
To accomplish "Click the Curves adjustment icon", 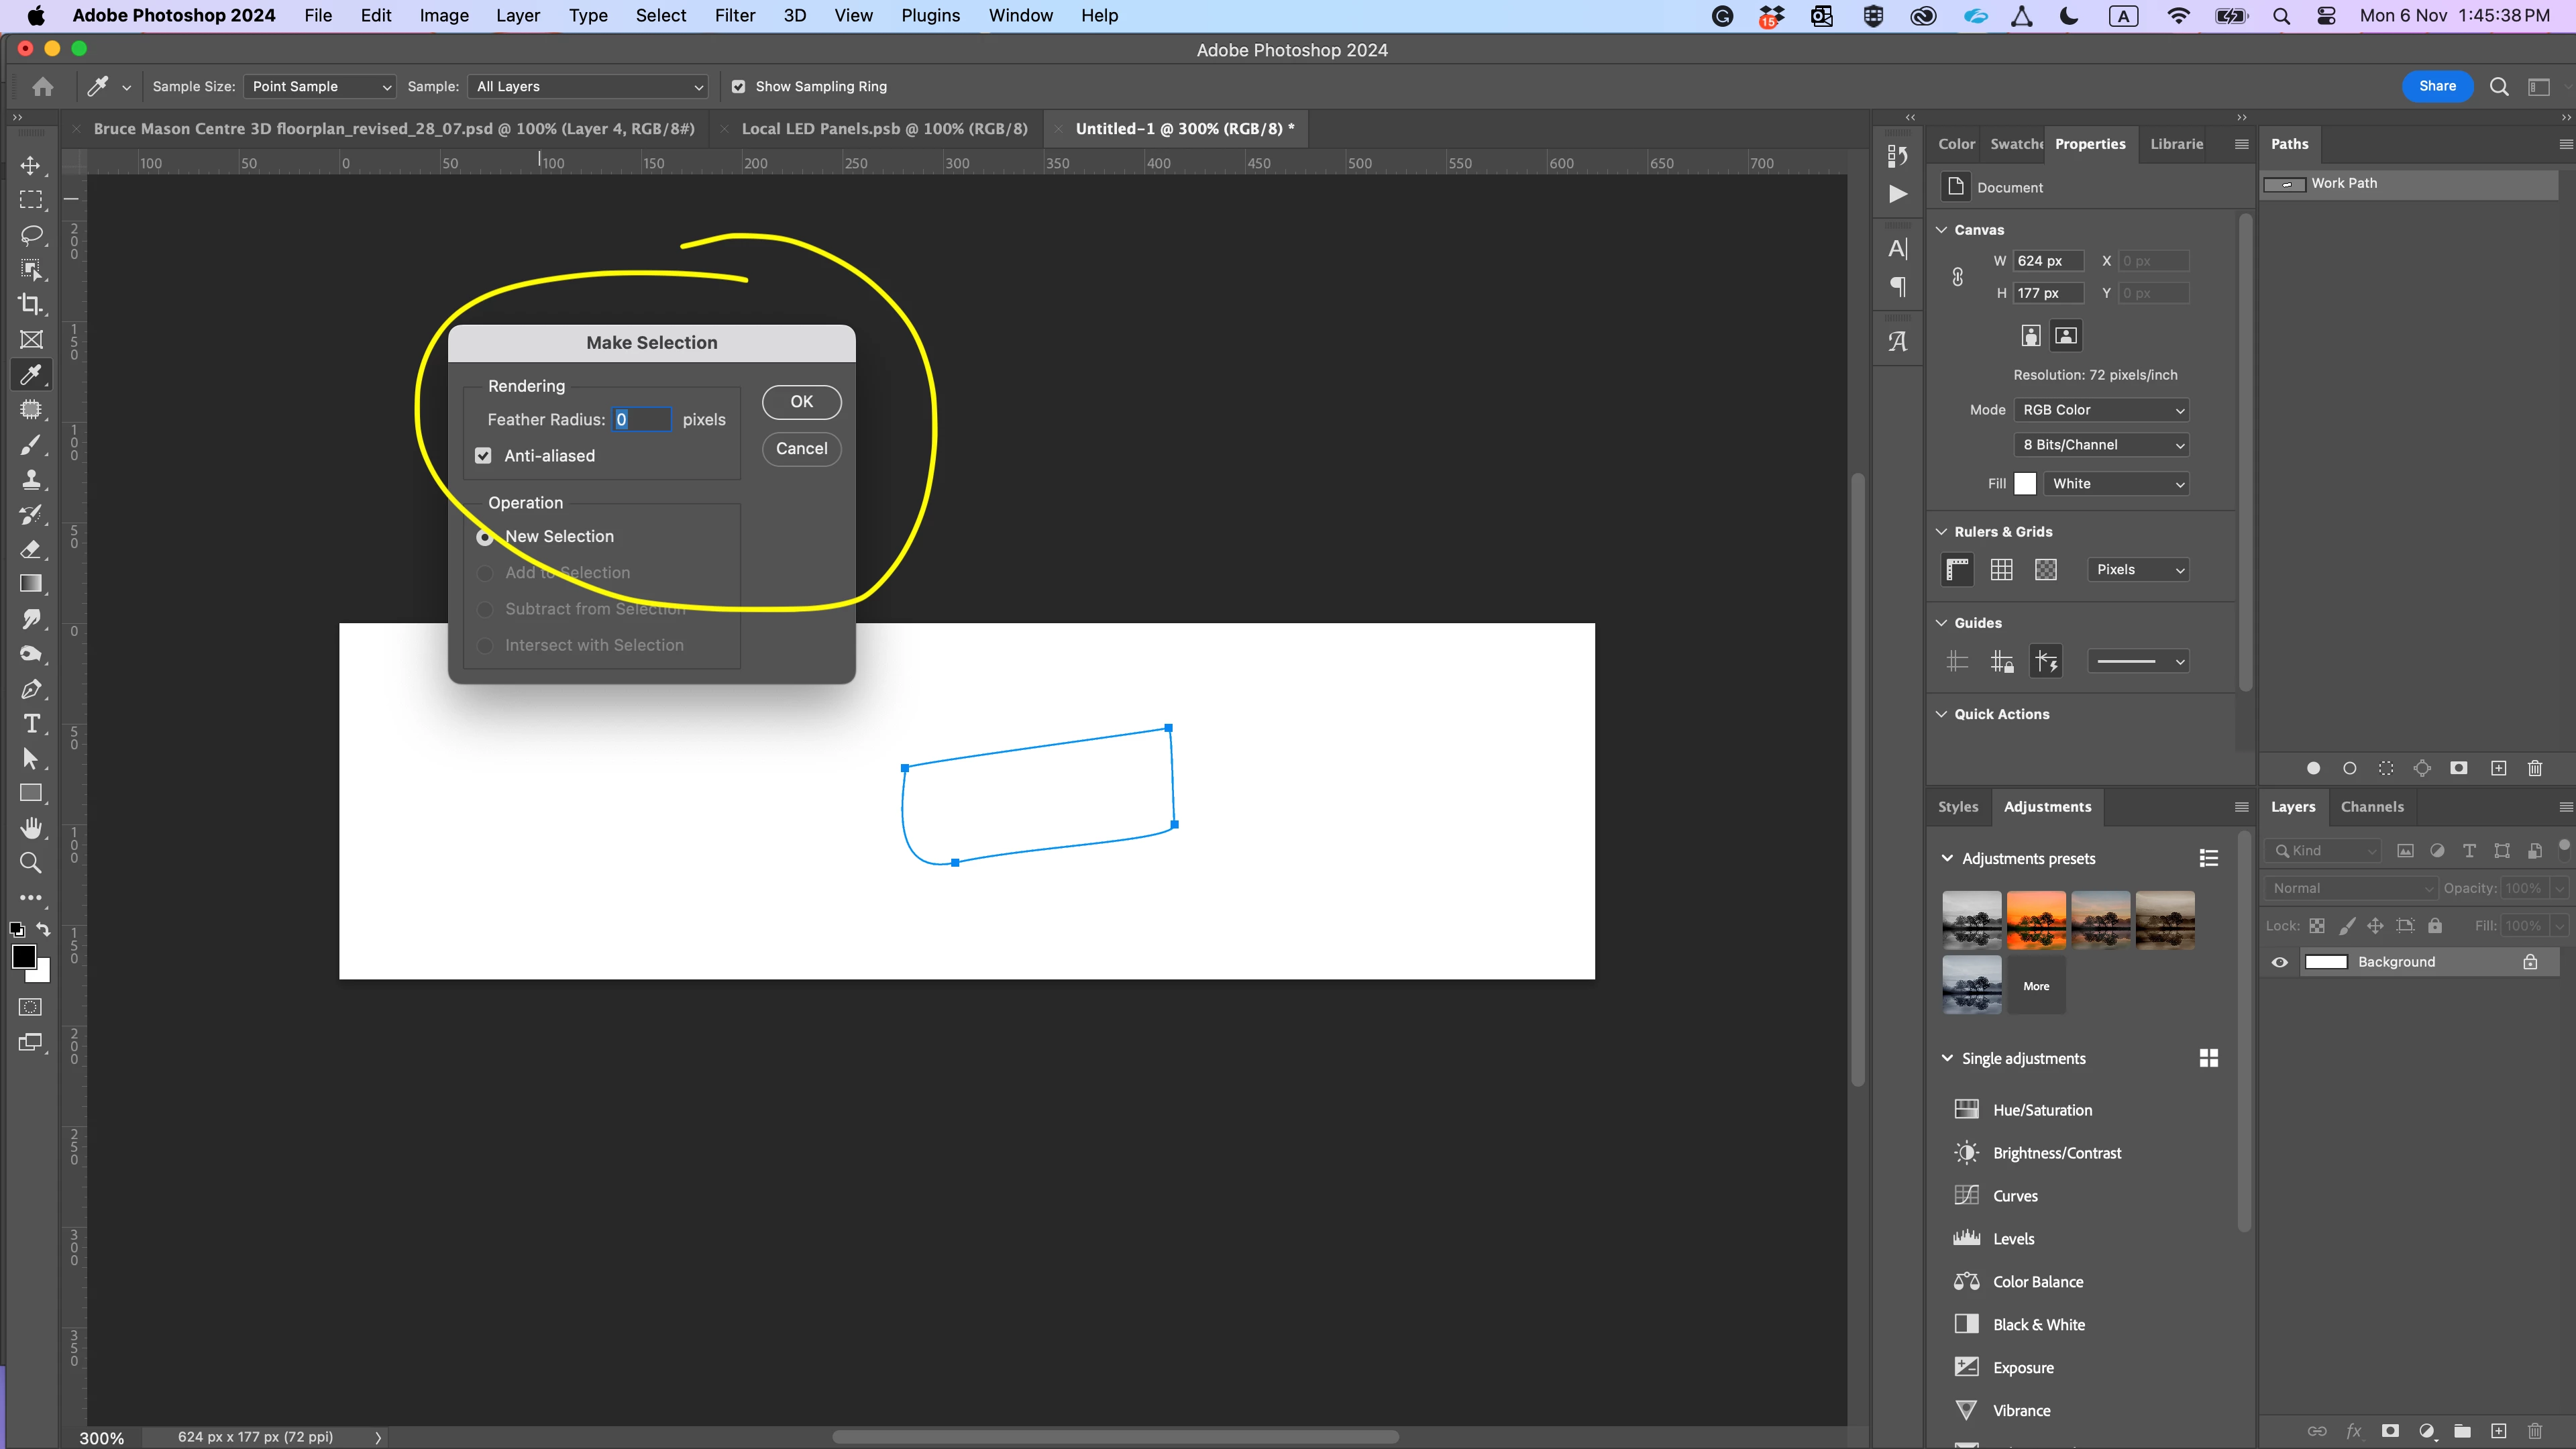I will click(x=1966, y=1195).
